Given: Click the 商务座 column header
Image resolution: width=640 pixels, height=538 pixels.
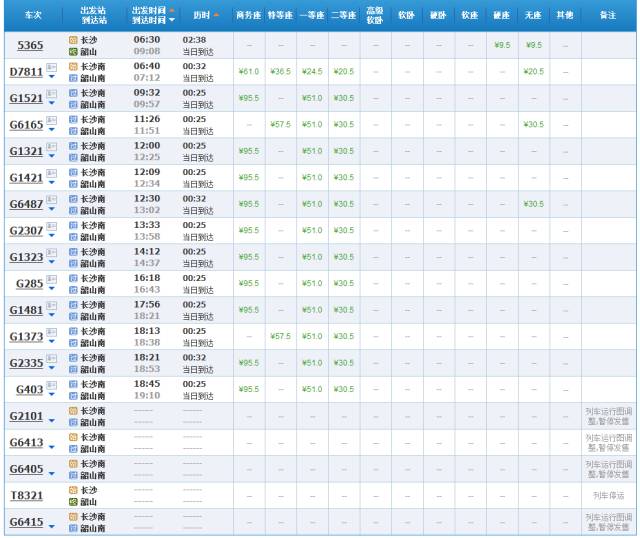Looking at the screenshot, I should [249, 16].
